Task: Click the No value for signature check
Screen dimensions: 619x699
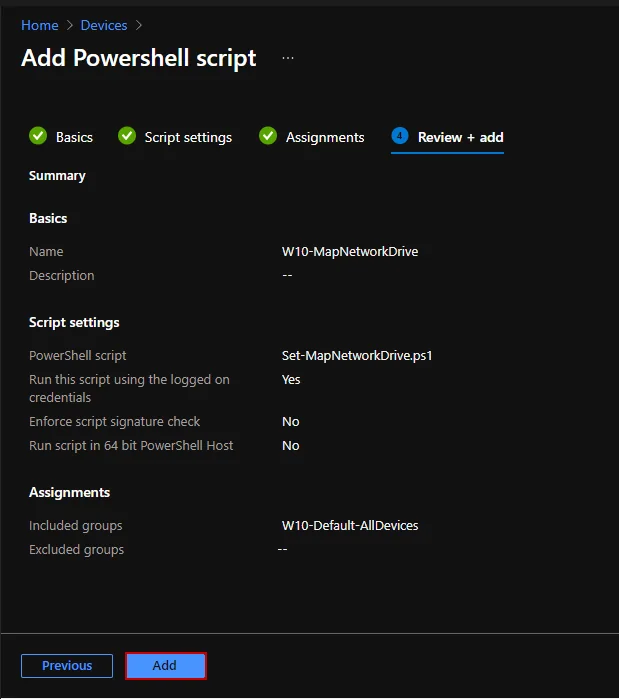Action: point(291,421)
